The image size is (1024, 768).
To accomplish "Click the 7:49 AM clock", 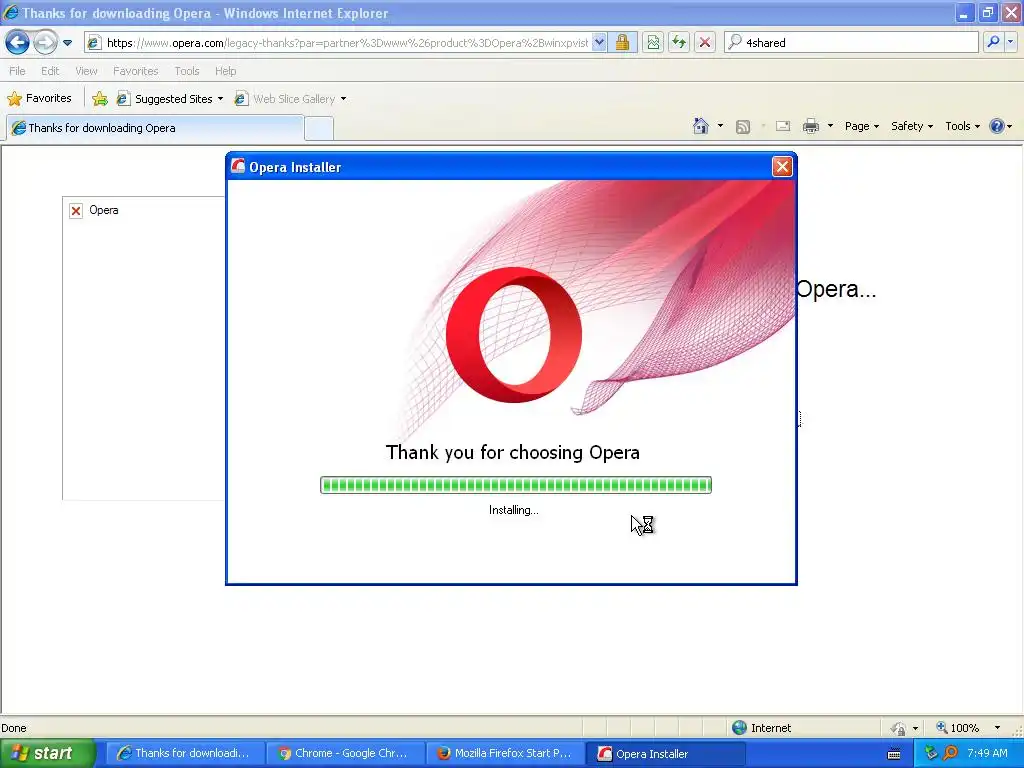I will point(987,753).
